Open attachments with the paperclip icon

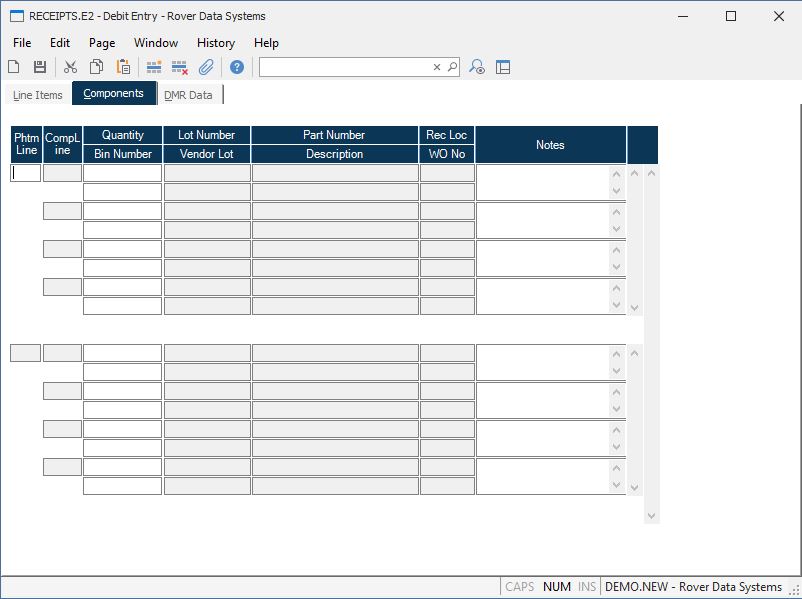206,67
